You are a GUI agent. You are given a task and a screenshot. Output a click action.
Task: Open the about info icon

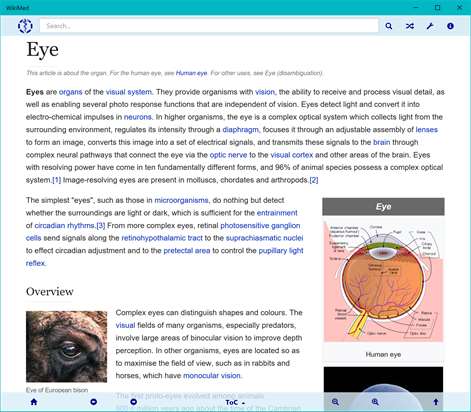450,26
